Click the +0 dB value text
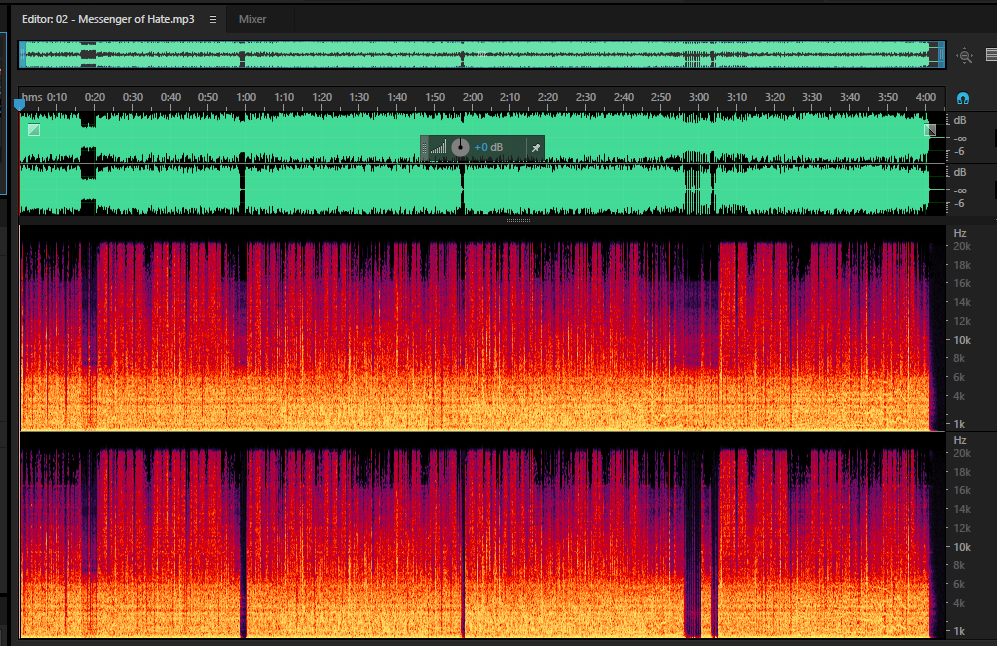Screen dimensions: 997x646 click(x=488, y=148)
